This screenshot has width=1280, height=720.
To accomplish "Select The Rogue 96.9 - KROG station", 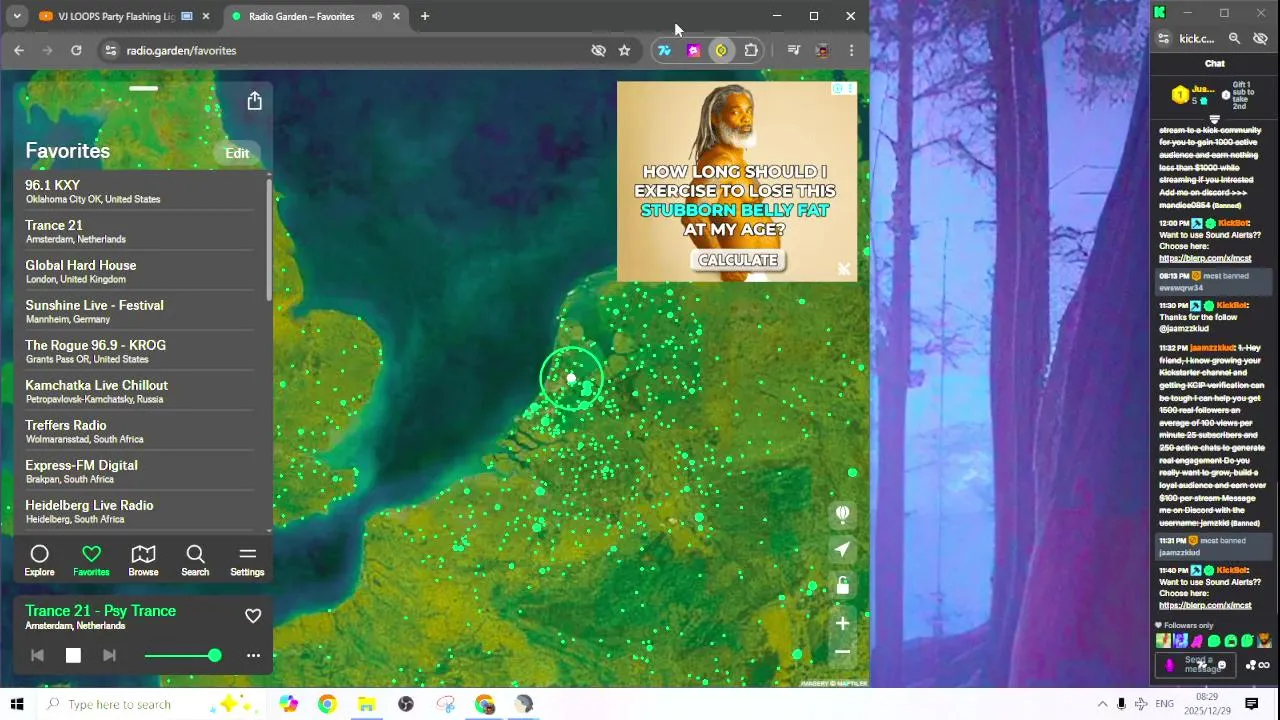I will (x=140, y=351).
